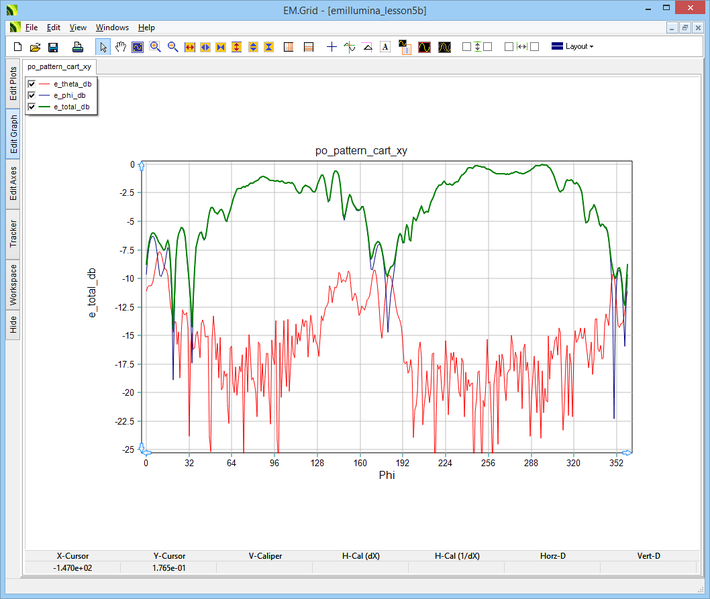Open the View menu
710x599 pixels.
pyautogui.click(x=78, y=27)
